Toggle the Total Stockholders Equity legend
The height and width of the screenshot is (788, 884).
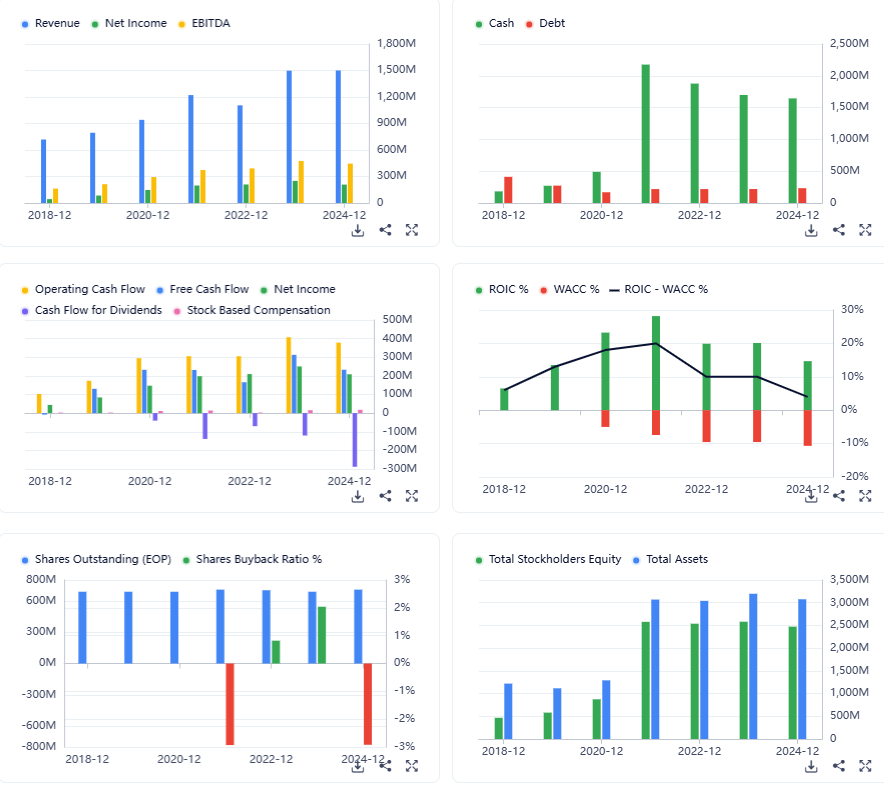[x=548, y=560]
